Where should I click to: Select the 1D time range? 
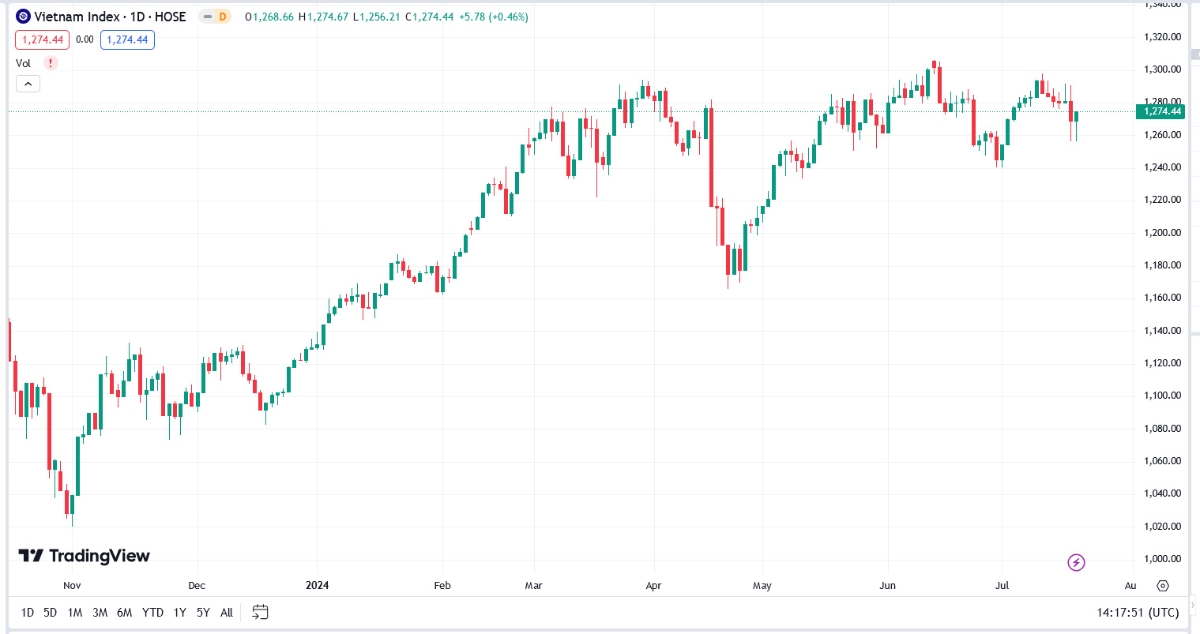[27, 612]
